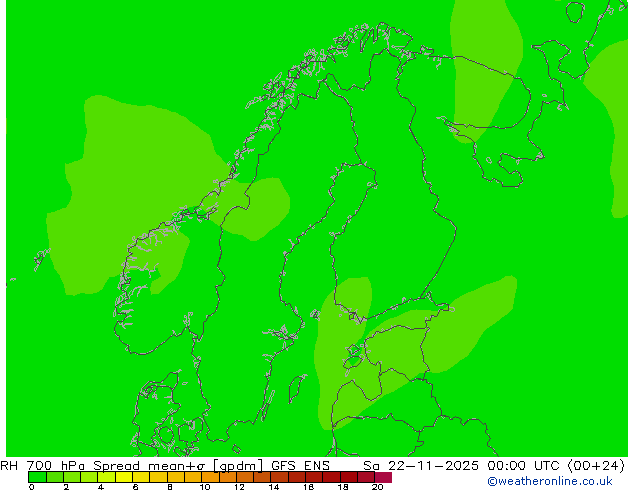Viewport: 634px width, 490px height.
Task: Click legend scale number '20'
Action: point(378,487)
